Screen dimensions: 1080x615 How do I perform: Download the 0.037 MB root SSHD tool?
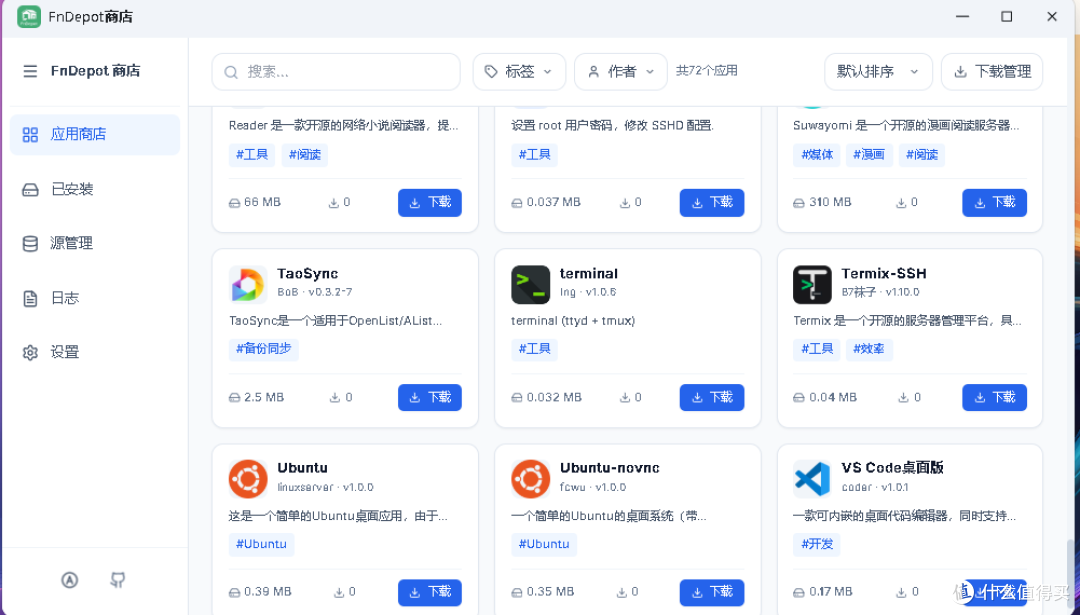pyautogui.click(x=712, y=202)
